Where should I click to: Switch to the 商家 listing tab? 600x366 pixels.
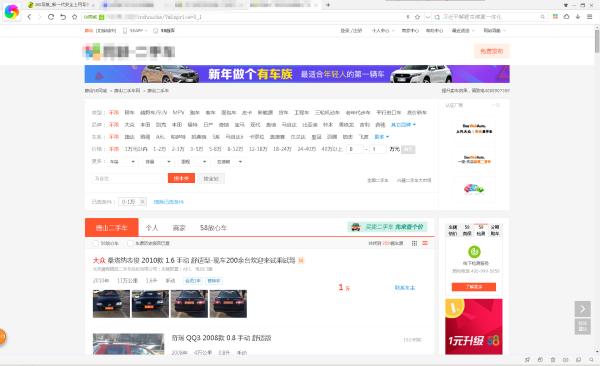[179, 228]
